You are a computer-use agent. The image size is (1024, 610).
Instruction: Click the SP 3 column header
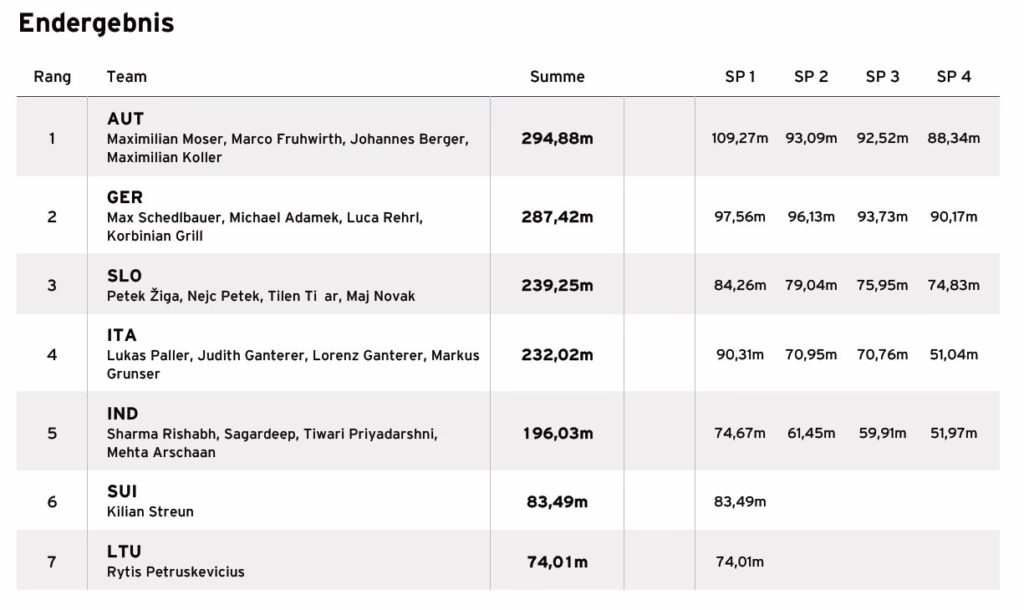(882, 77)
